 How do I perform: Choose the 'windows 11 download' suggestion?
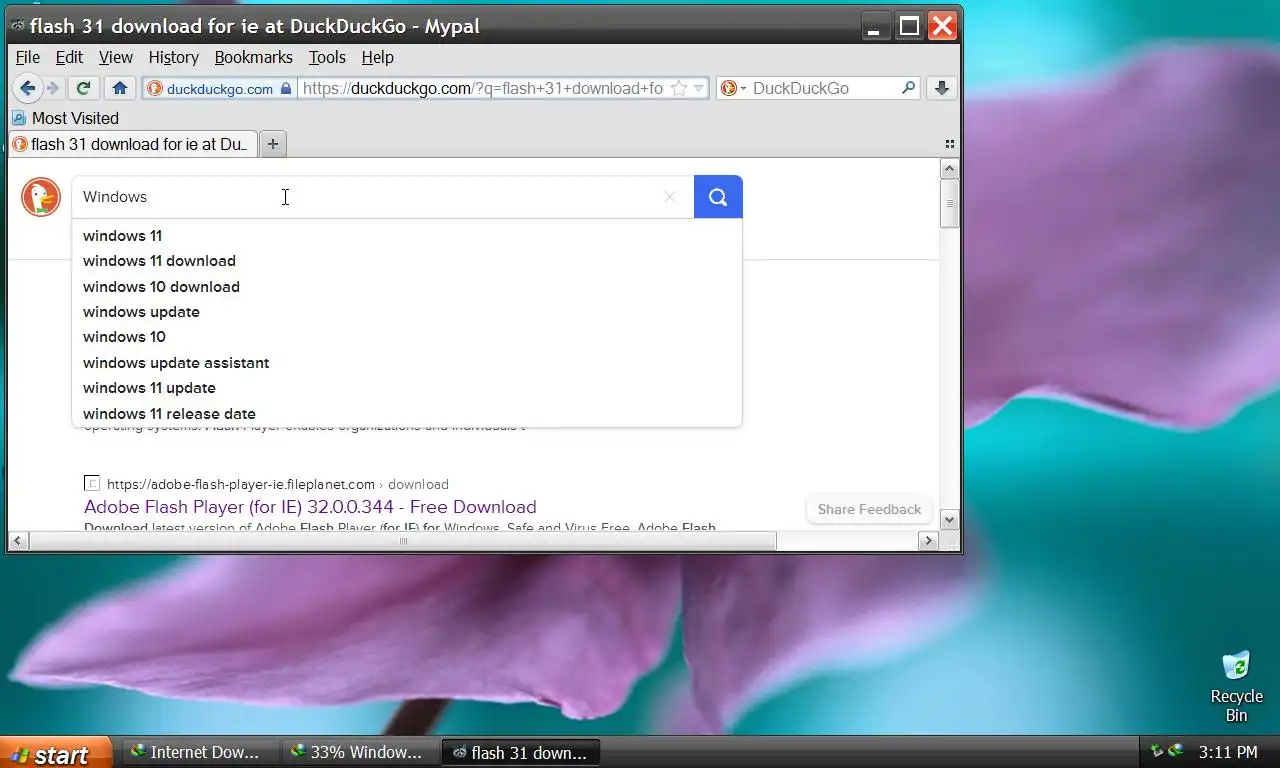tap(407, 261)
